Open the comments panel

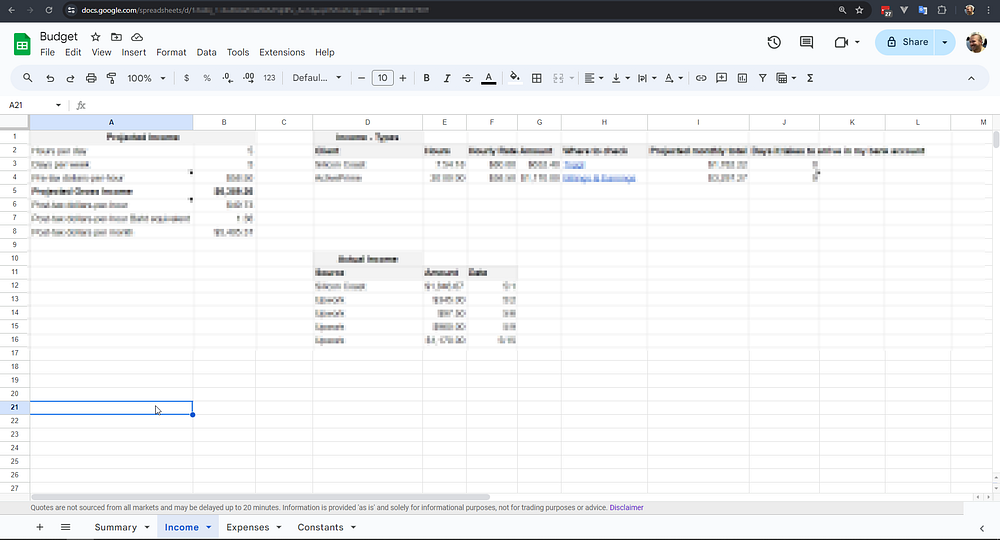click(806, 42)
